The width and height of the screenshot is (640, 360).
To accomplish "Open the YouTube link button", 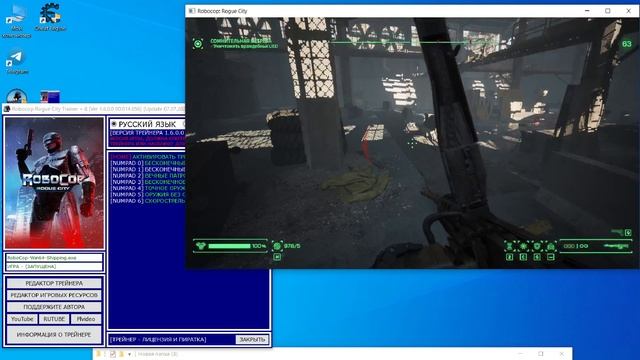I will tap(22, 319).
